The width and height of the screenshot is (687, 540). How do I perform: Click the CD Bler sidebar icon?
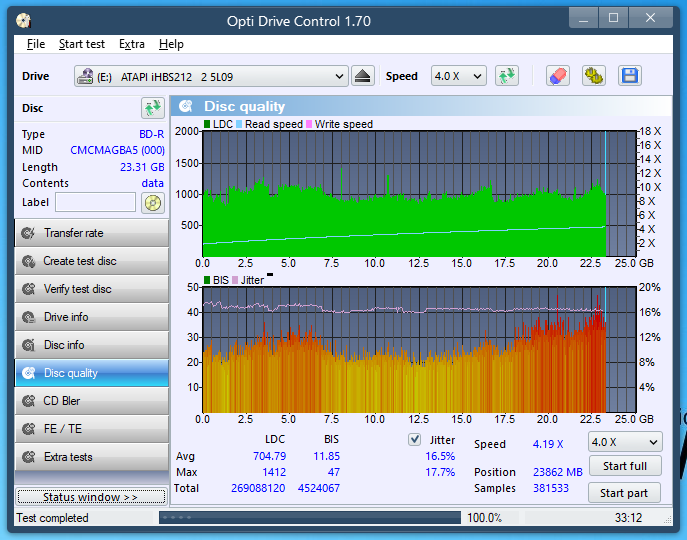29,401
